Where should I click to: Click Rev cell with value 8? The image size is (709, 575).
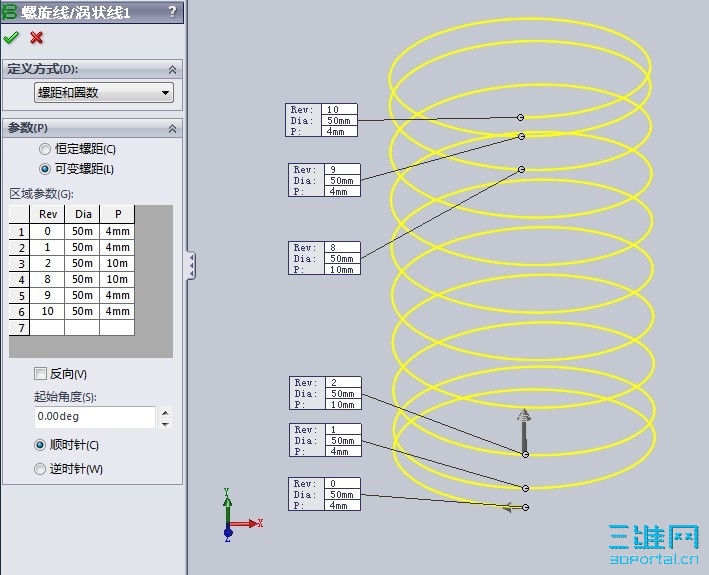pyautogui.click(x=47, y=279)
